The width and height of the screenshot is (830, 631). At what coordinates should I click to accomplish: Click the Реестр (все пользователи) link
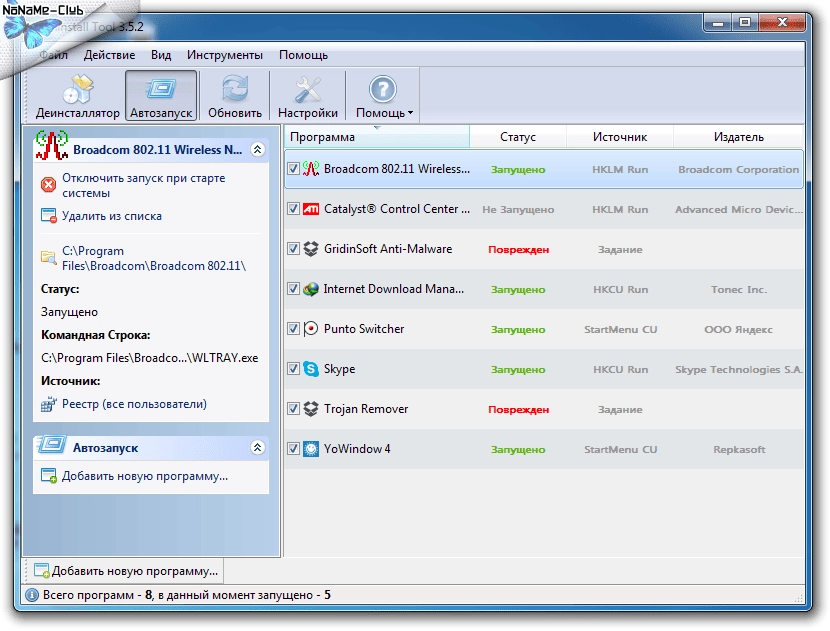tap(134, 404)
